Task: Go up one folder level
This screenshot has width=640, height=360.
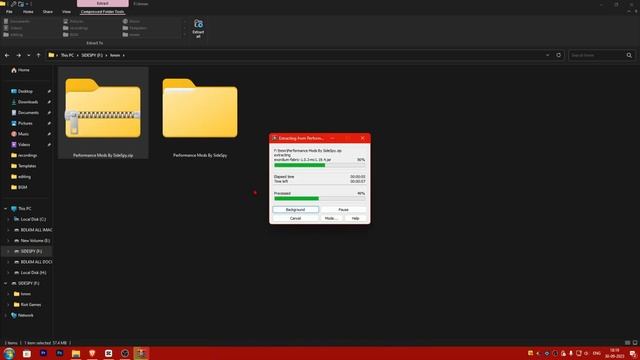Action: (x=38, y=55)
